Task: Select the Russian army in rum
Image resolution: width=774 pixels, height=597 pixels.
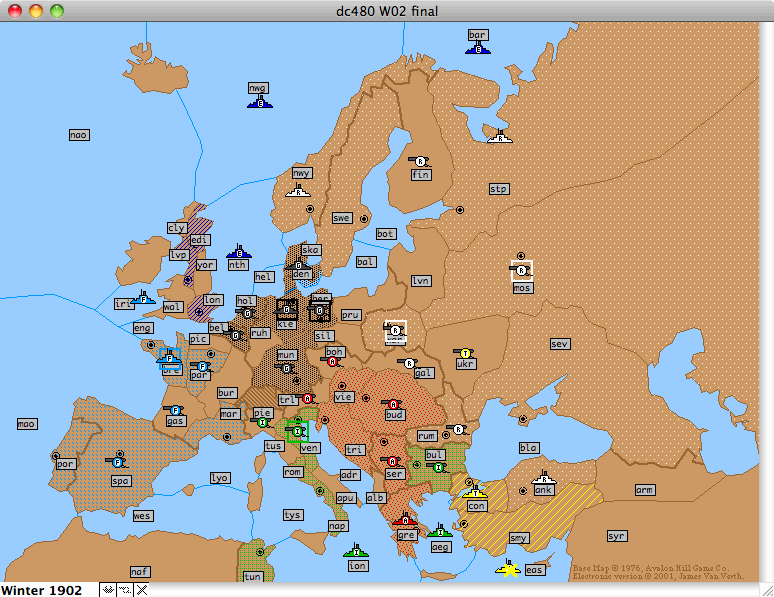Action: (x=458, y=429)
